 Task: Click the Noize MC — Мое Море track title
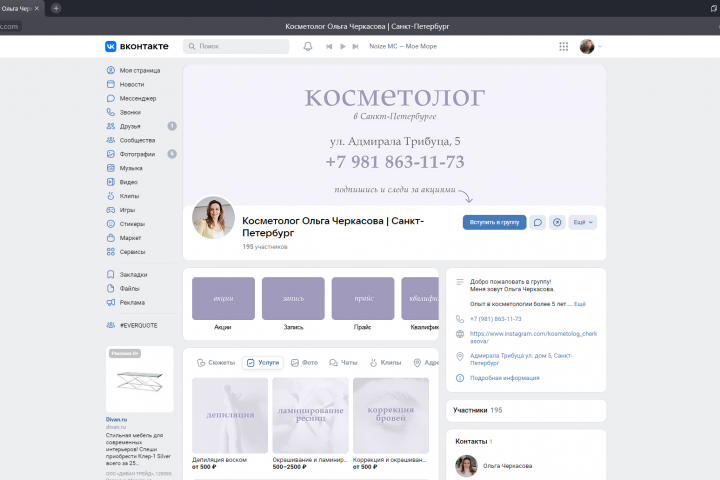point(403,46)
